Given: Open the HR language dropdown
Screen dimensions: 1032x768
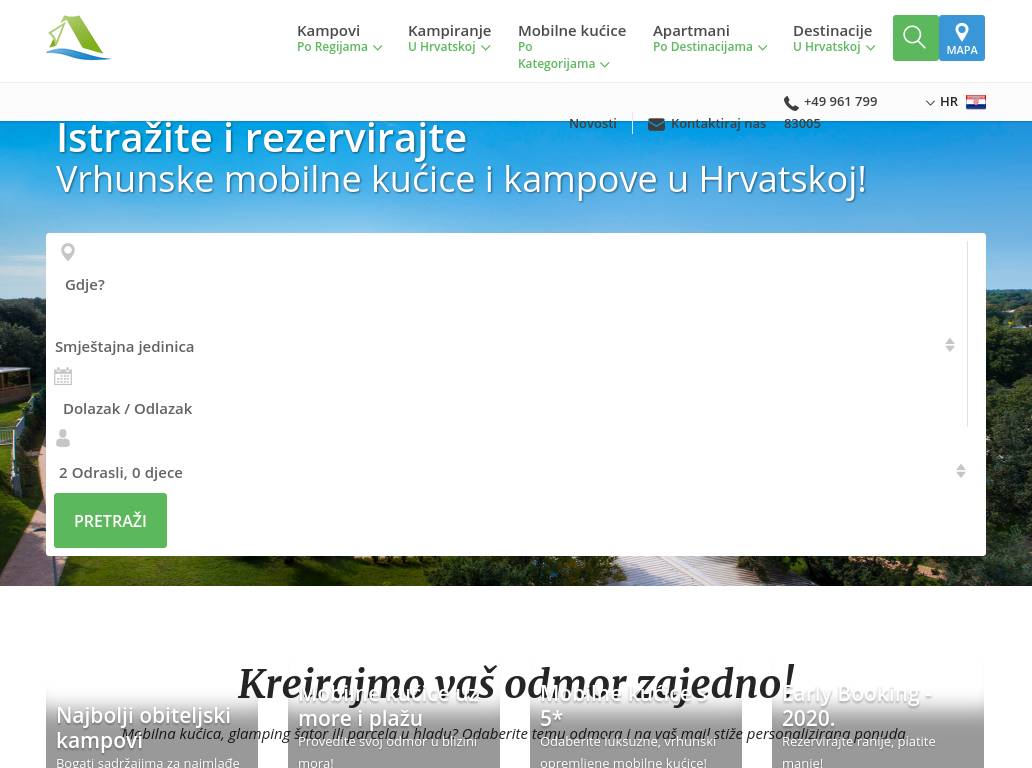Looking at the screenshot, I should click(942, 102).
